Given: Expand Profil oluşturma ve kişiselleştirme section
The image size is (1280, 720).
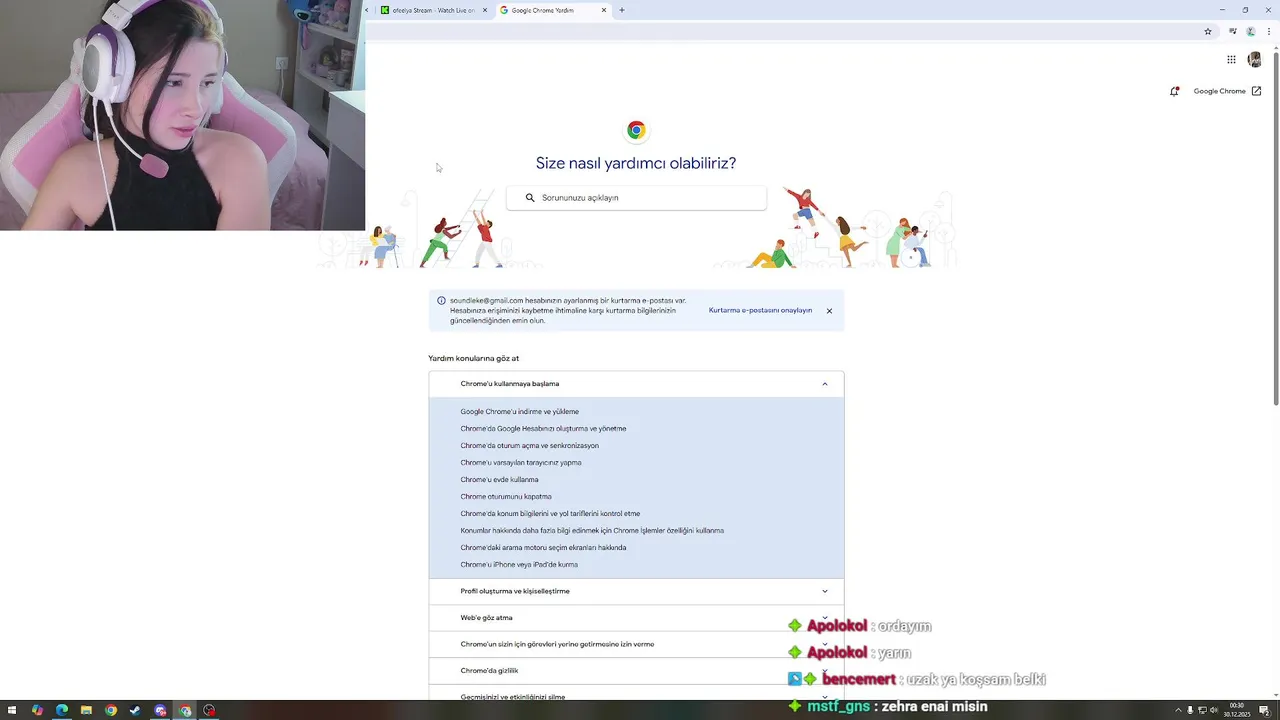Looking at the screenshot, I should click(636, 591).
